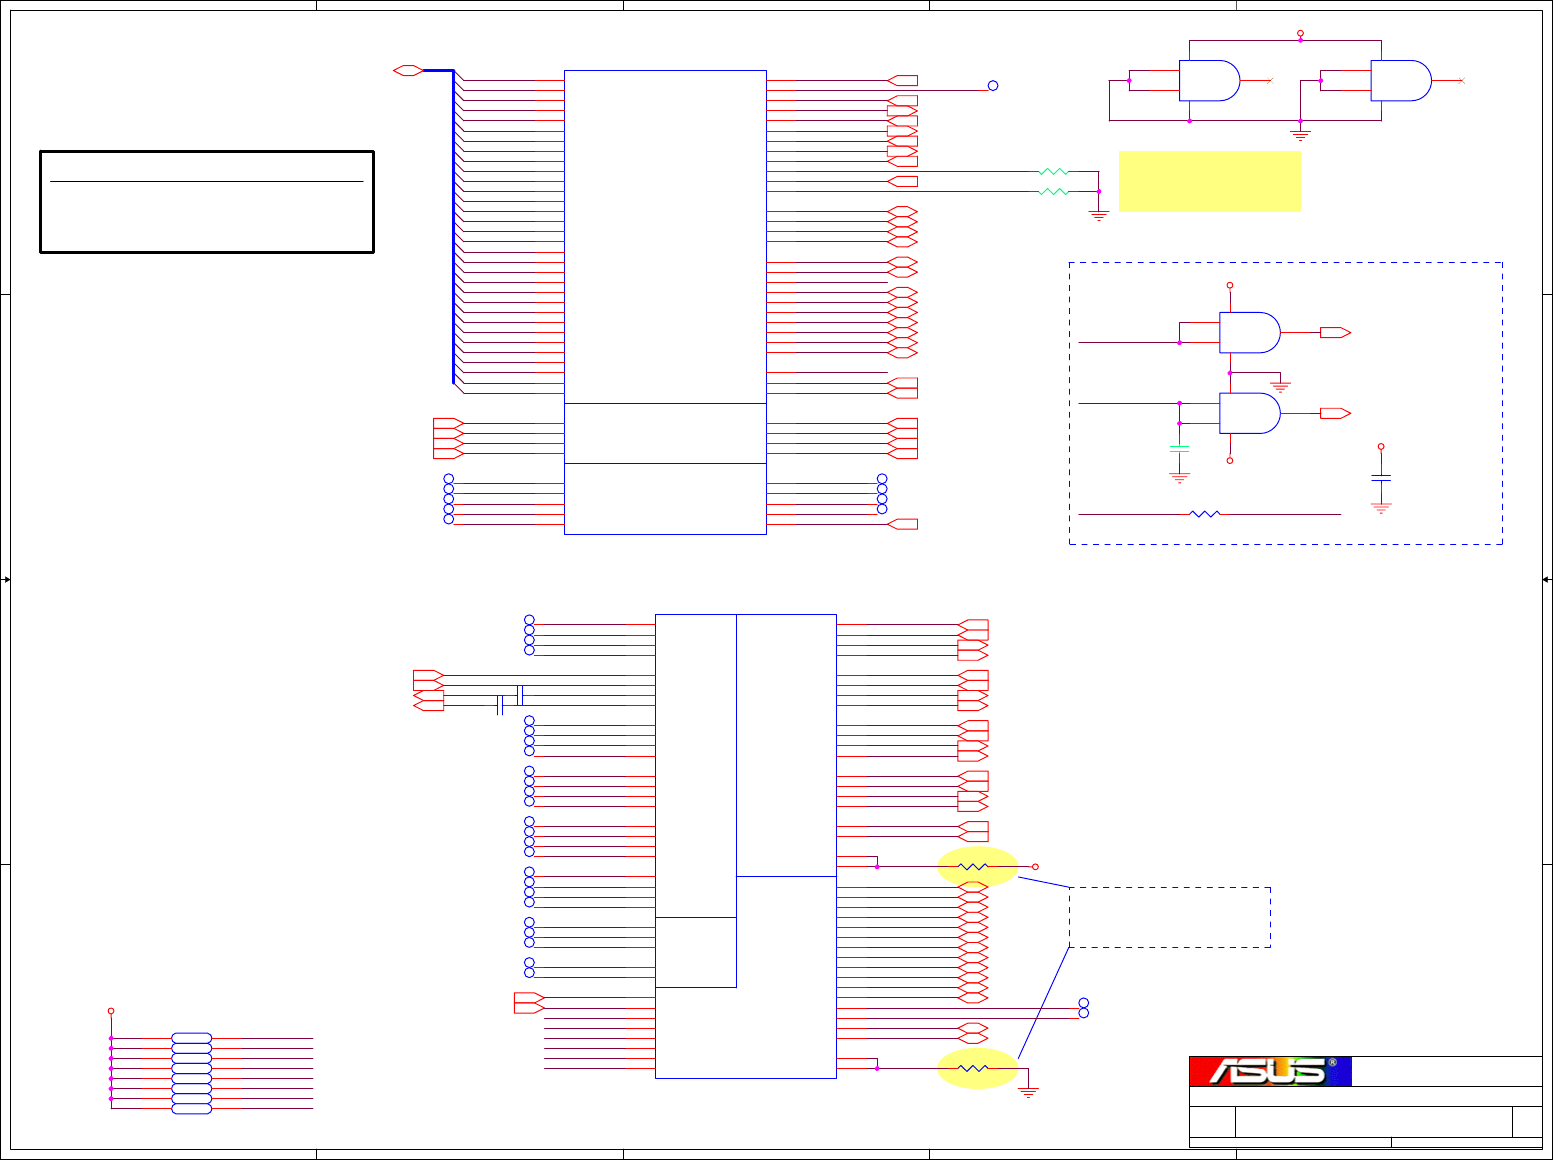The height and width of the screenshot is (1160, 1554).
Task: Click no-connect mark on left top AND gate
Action: click(x=1270, y=81)
